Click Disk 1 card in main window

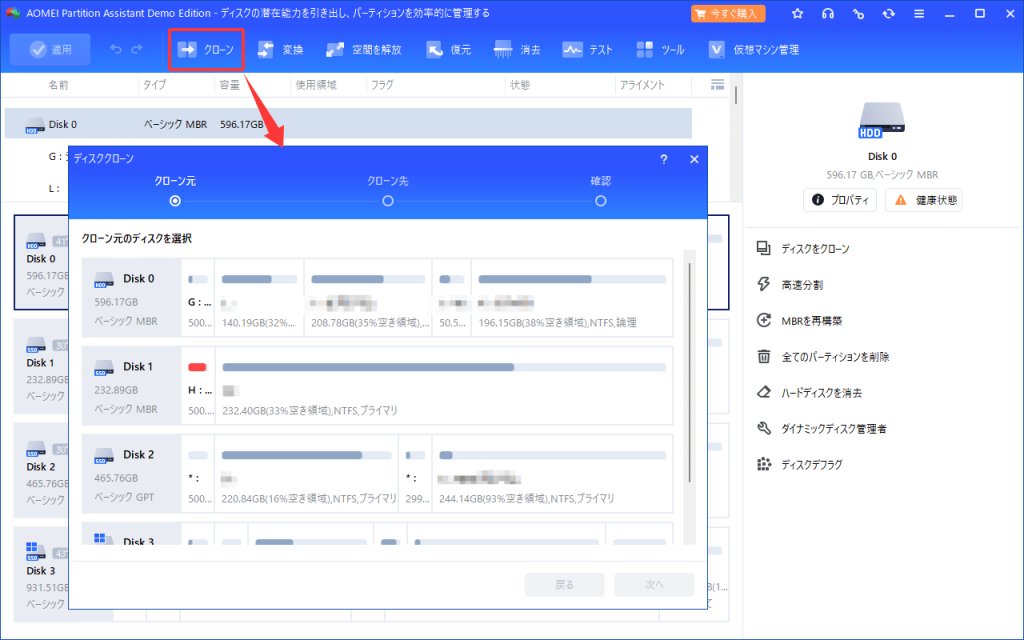(x=40, y=366)
